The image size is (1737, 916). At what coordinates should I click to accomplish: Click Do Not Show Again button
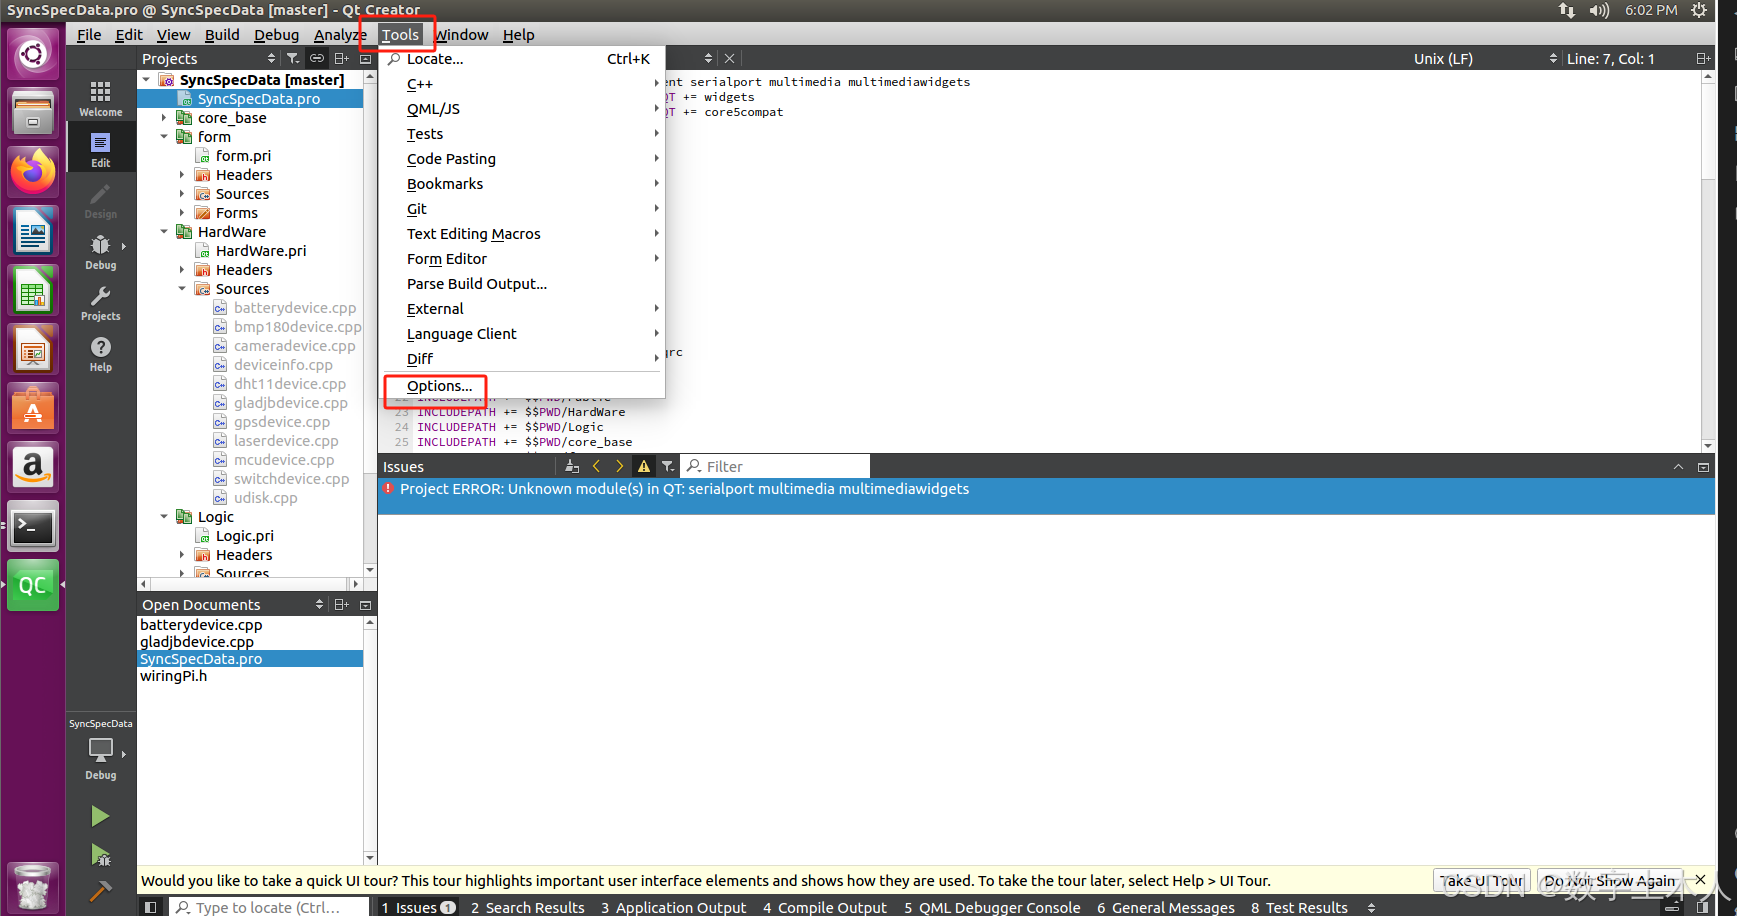(x=1610, y=881)
